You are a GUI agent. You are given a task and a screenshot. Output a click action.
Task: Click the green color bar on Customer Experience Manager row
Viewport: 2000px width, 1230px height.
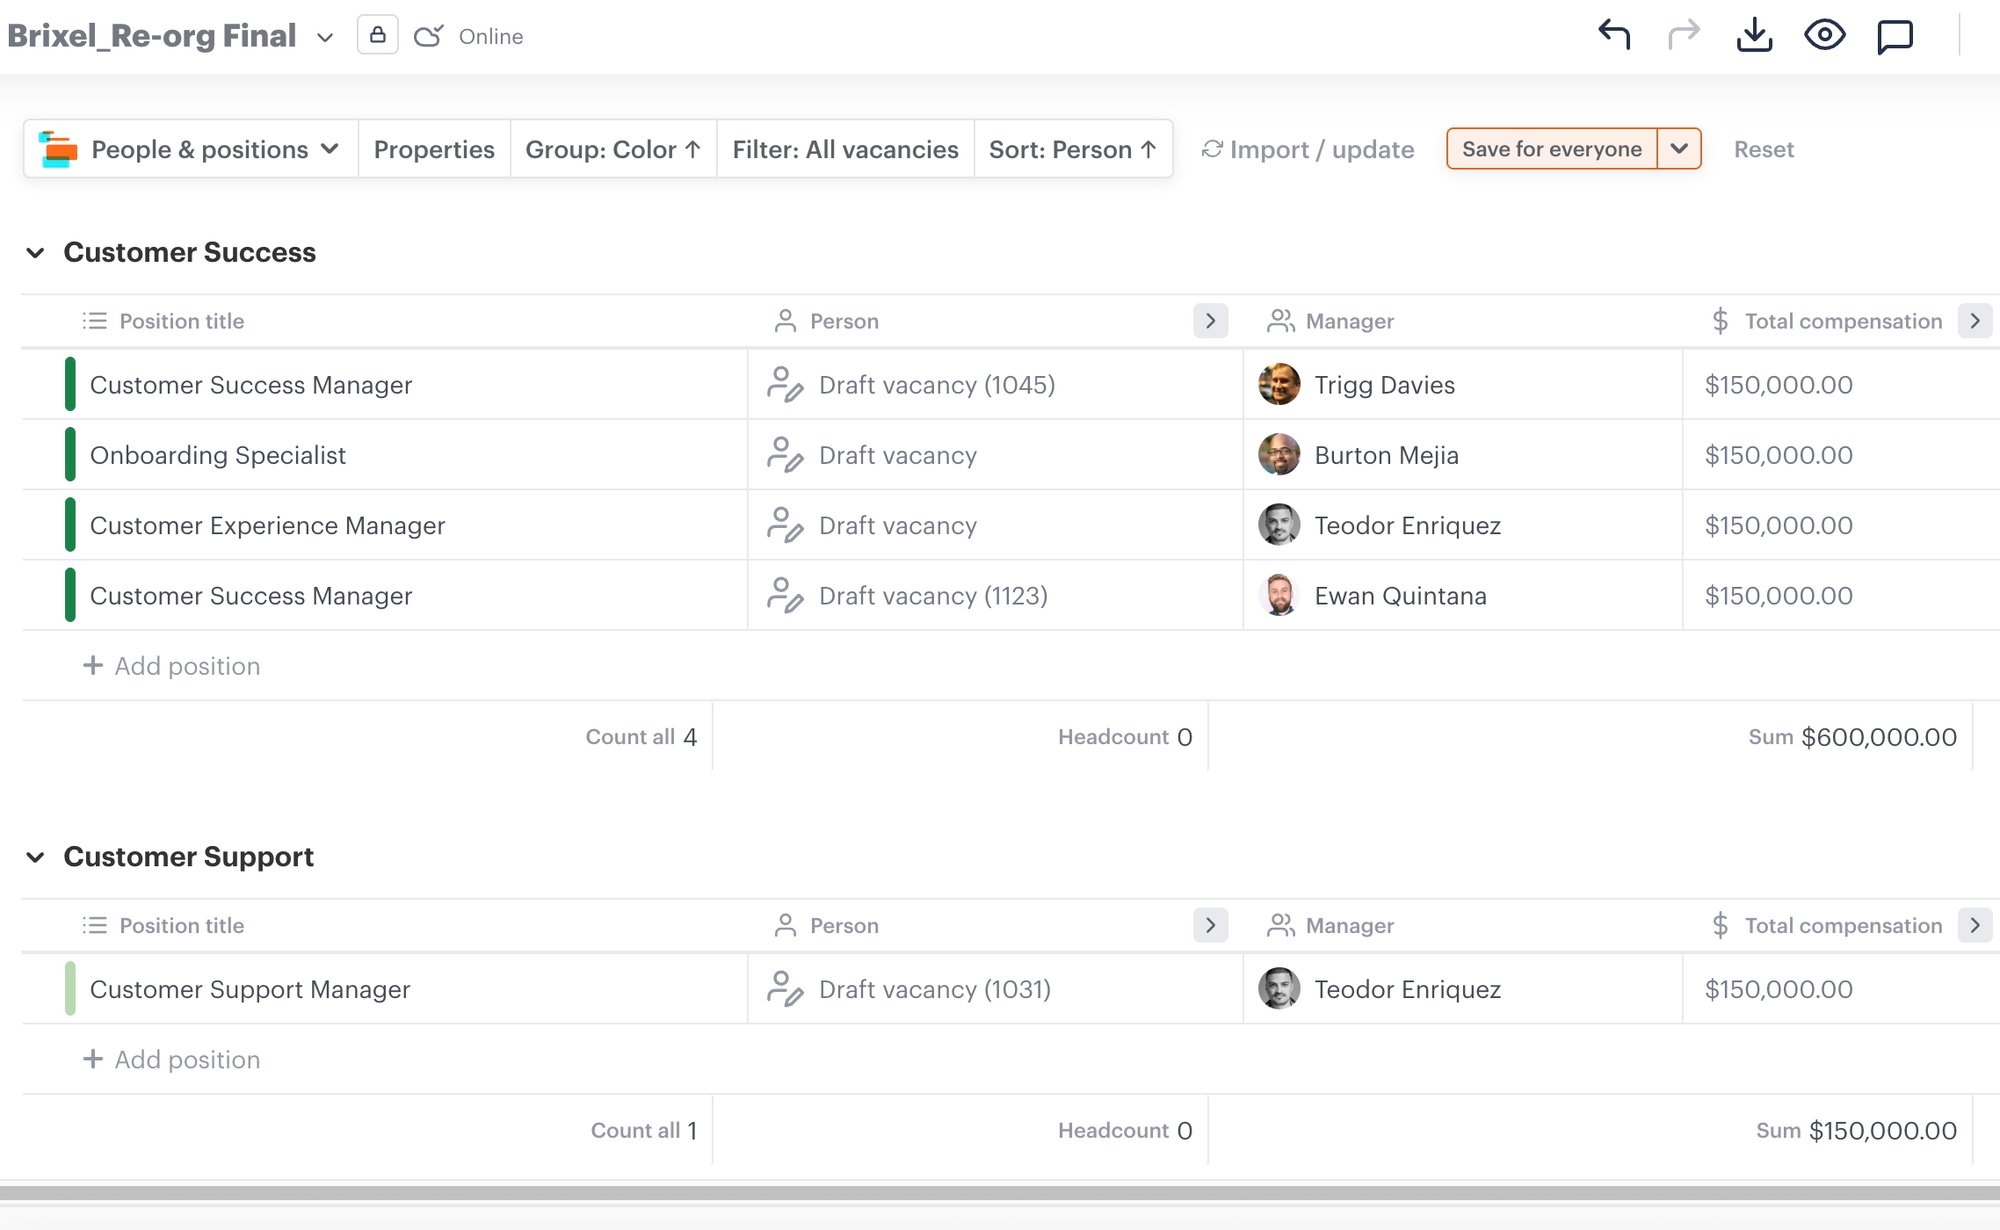pyautogui.click(x=70, y=525)
